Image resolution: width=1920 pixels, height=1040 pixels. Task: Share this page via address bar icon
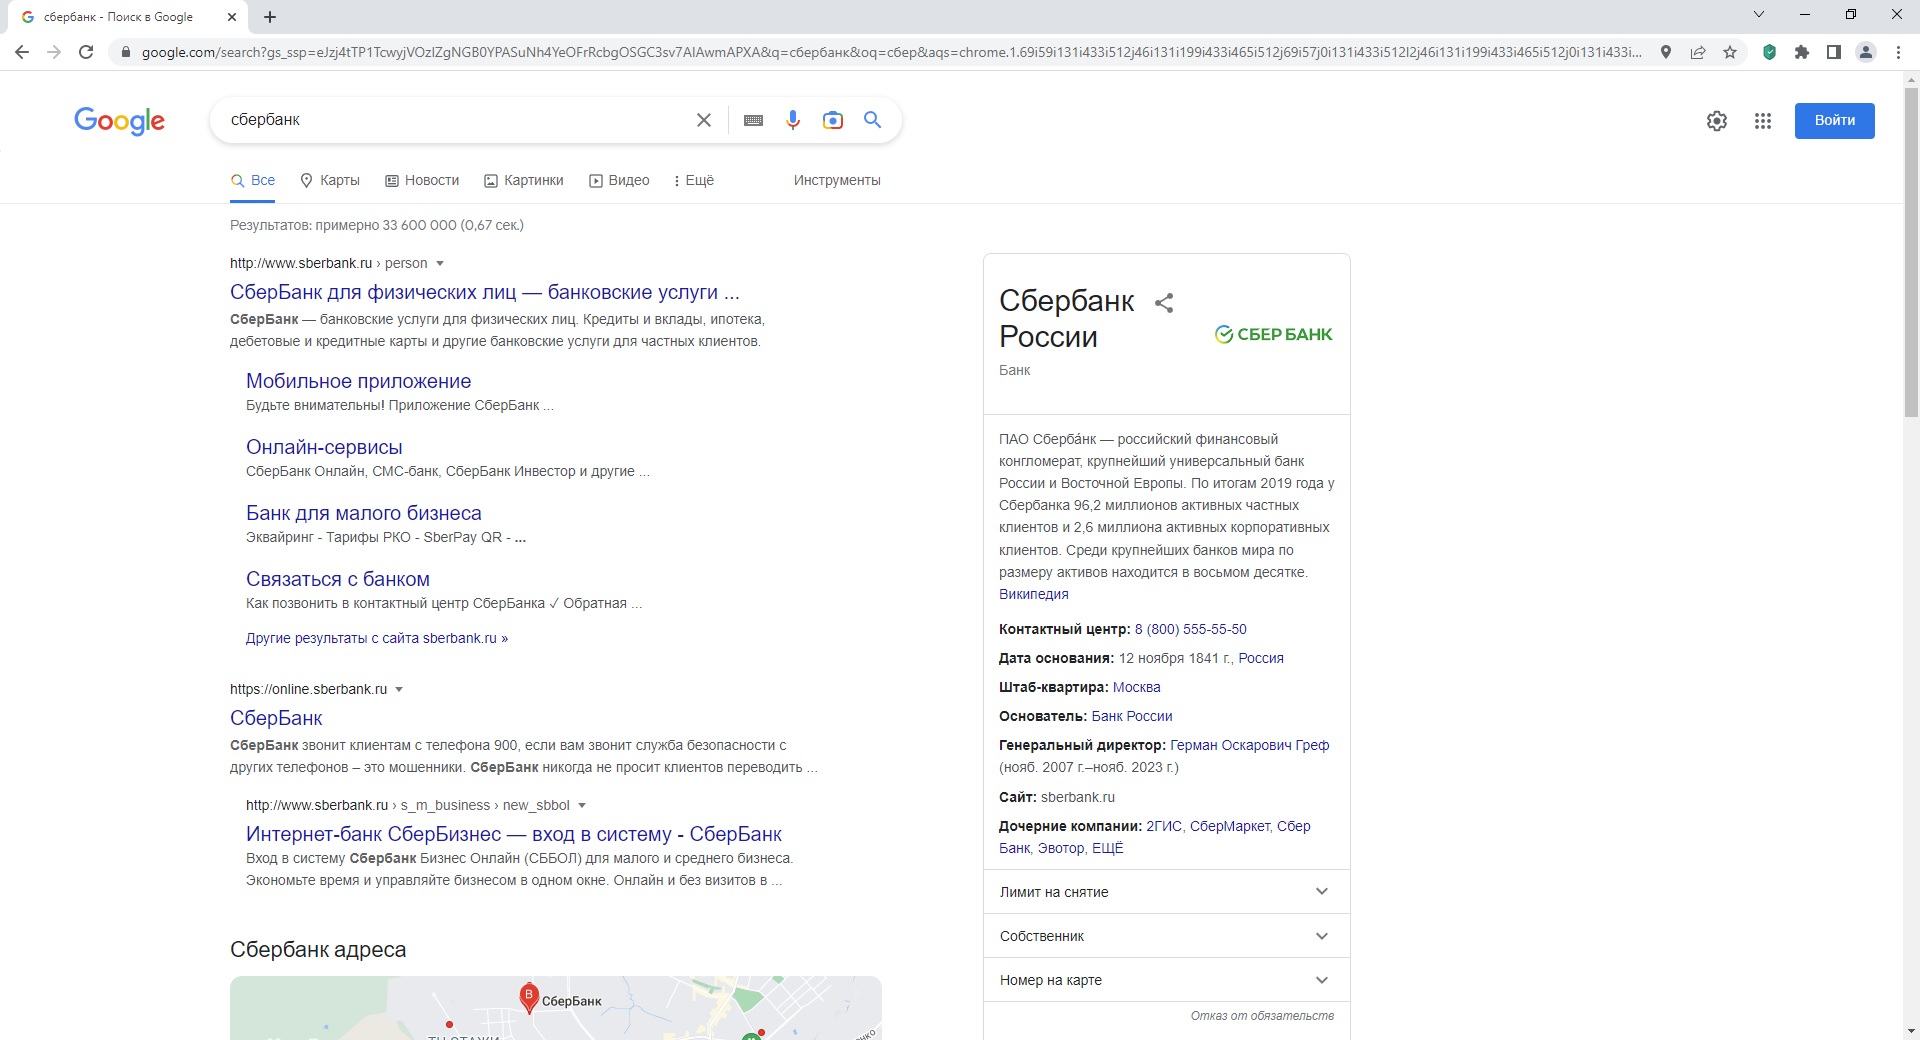click(1698, 52)
